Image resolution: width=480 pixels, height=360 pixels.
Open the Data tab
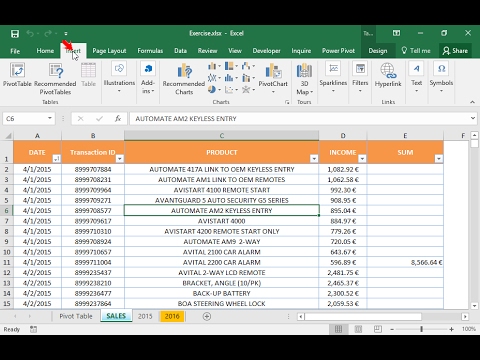[x=180, y=51]
